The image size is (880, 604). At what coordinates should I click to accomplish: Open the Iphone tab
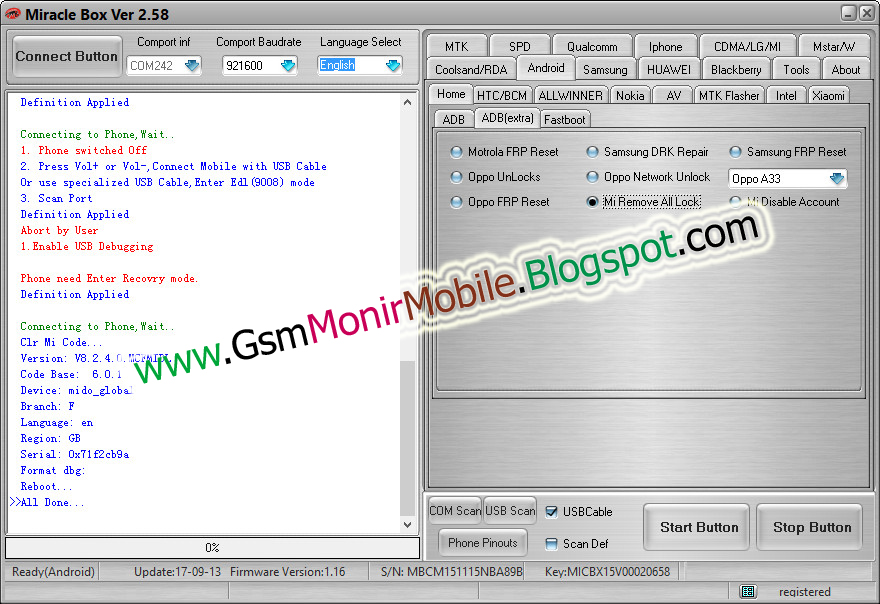666,47
